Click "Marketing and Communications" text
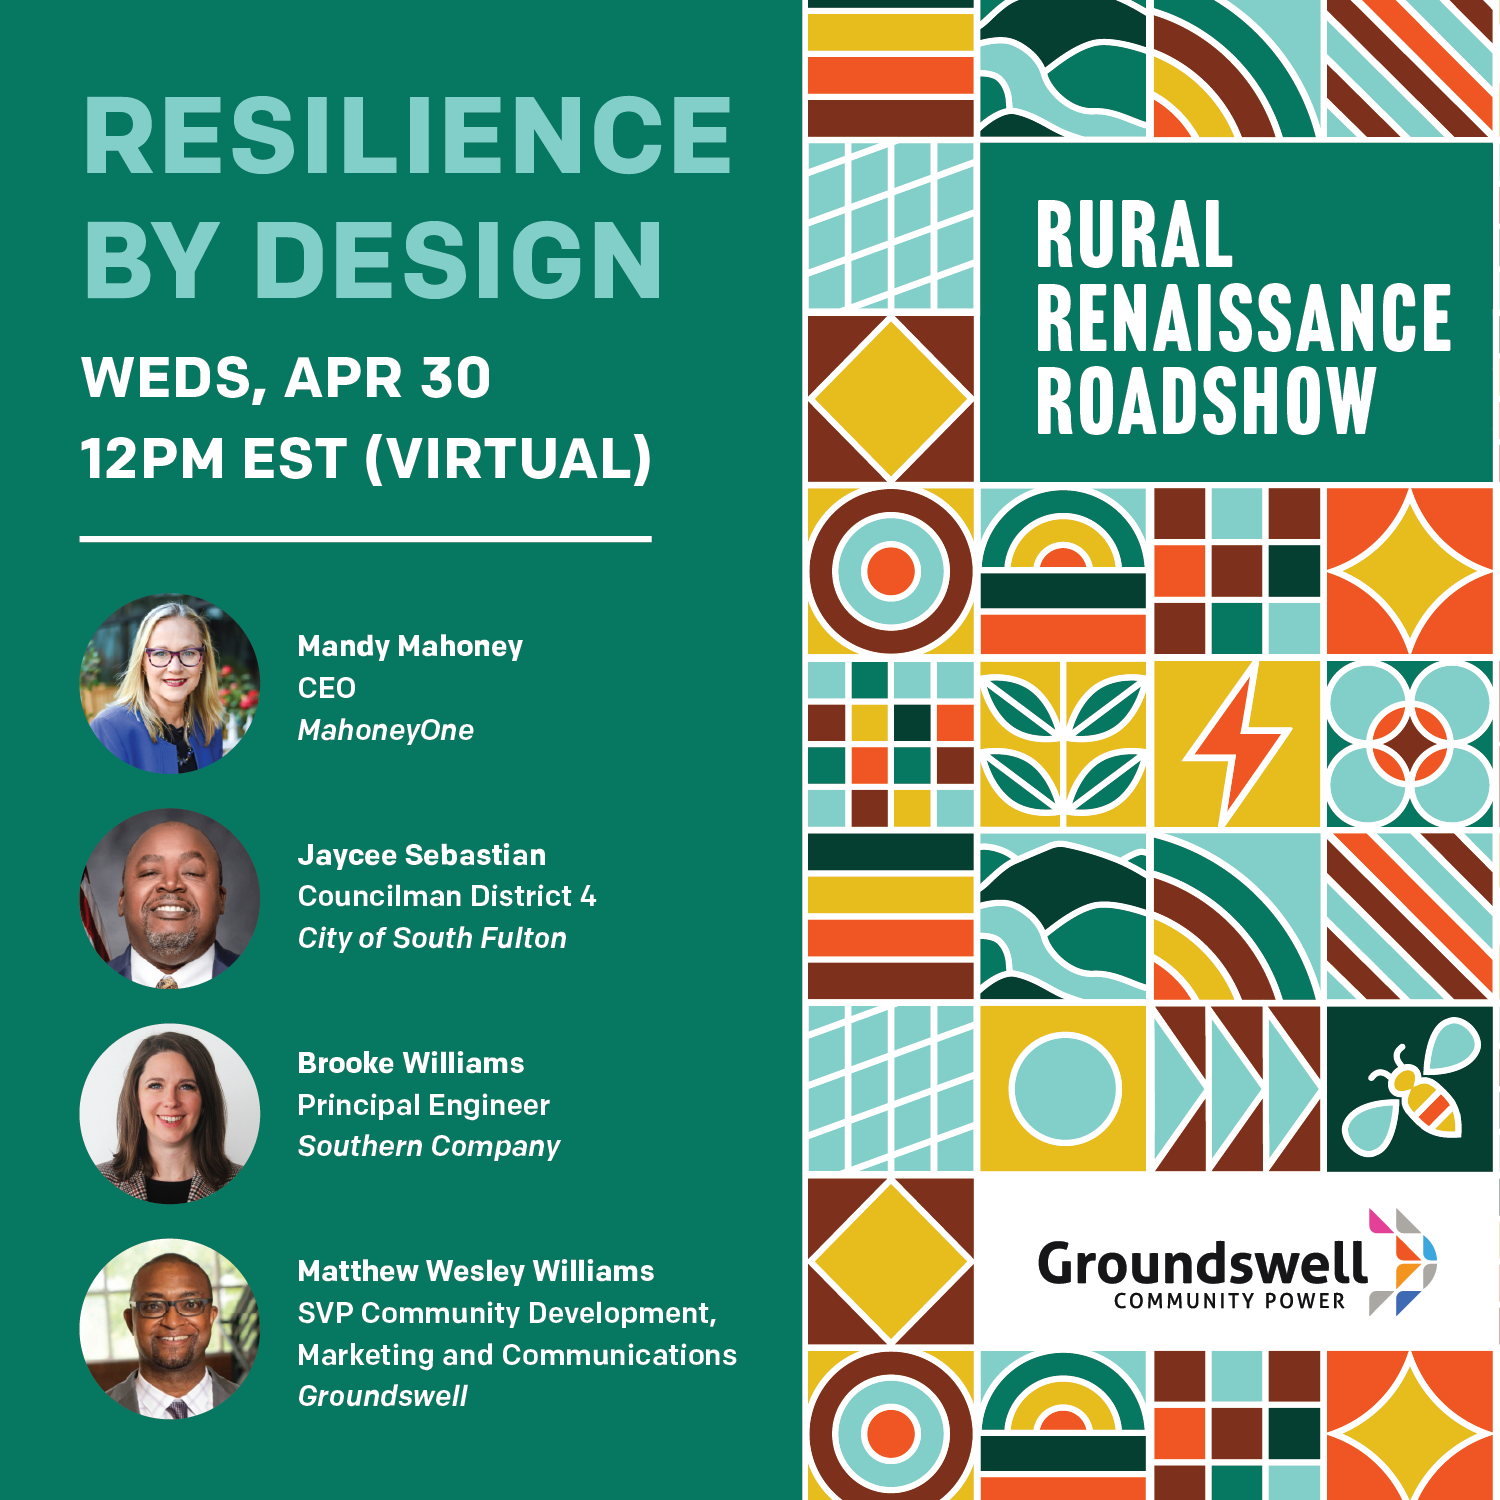1500x1500 pixels. 517,1355
